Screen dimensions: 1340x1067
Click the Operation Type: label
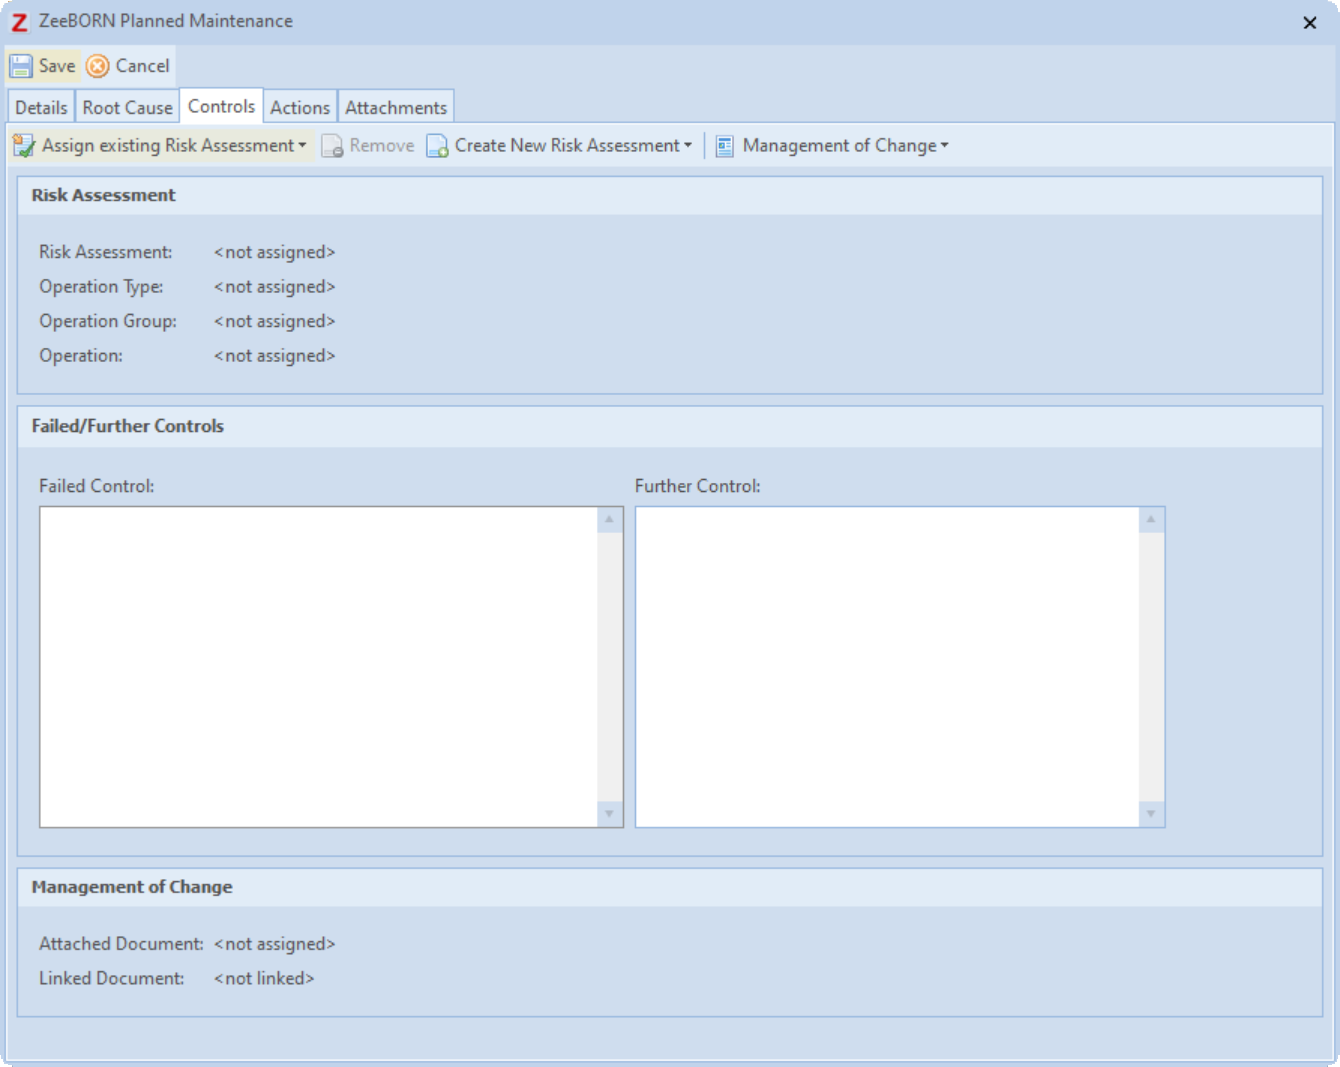101,287
